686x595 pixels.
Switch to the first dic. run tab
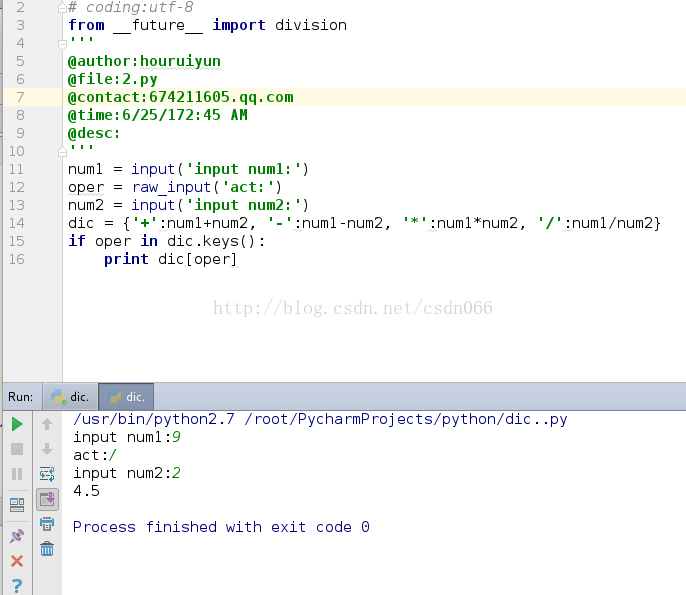point(70,397)
